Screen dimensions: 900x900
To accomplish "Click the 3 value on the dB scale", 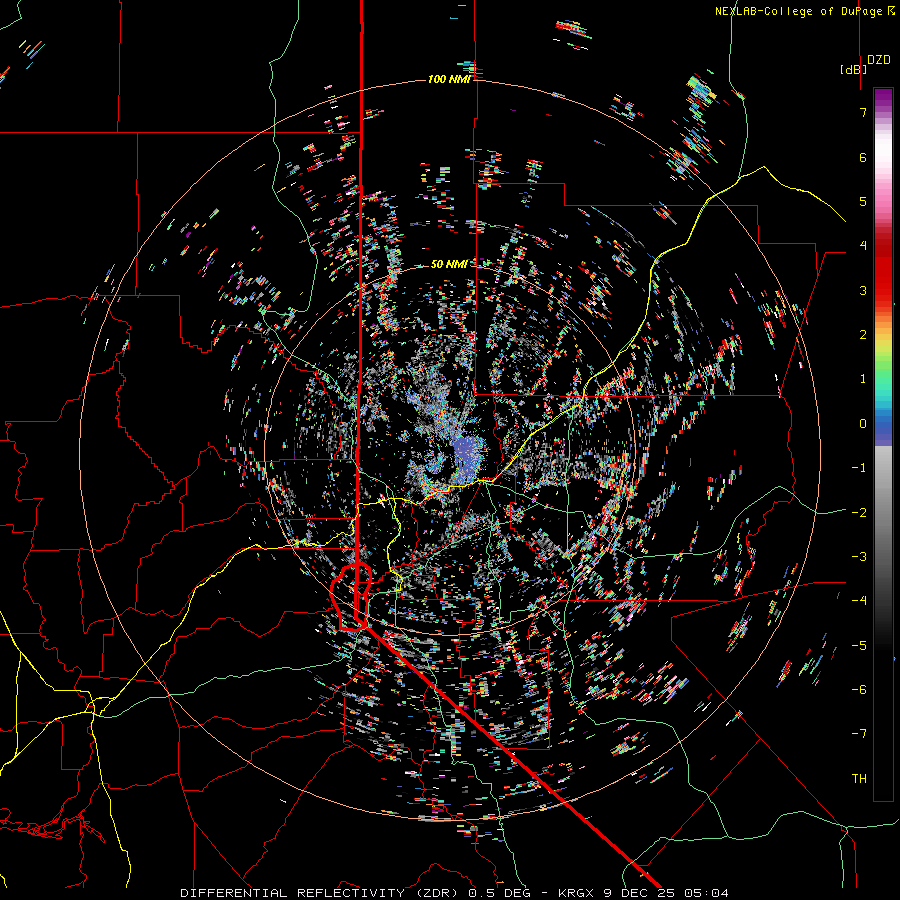I will (863, 290).
